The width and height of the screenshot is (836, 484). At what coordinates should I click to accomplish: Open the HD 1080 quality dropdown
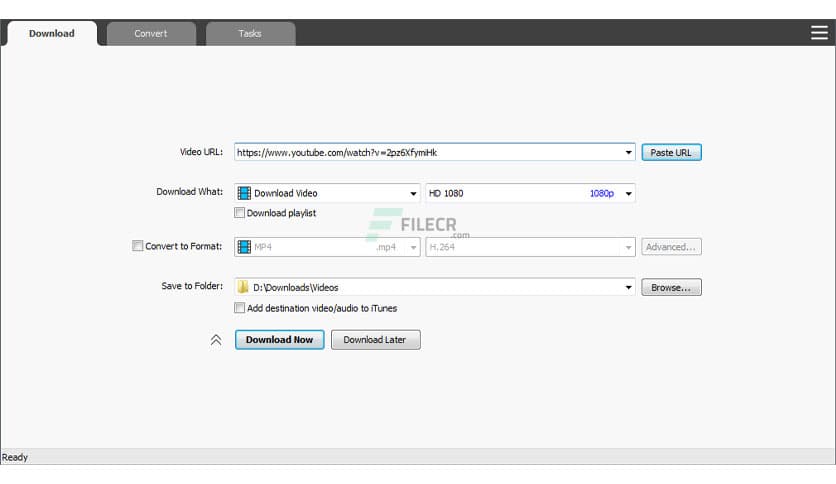tap(629, 193)
